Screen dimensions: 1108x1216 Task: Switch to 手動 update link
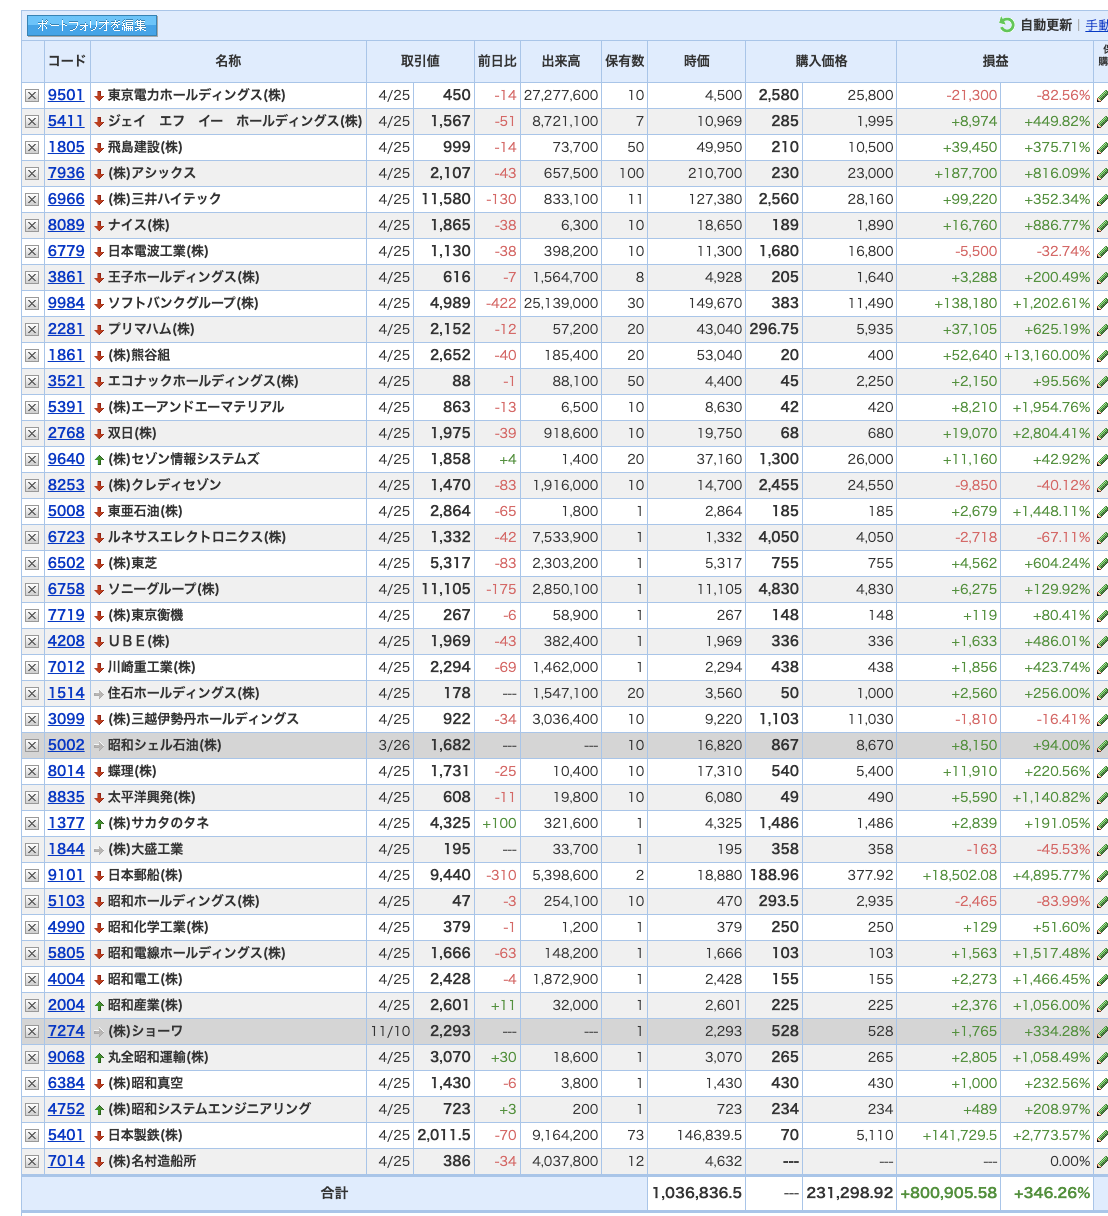(1096, 26)
